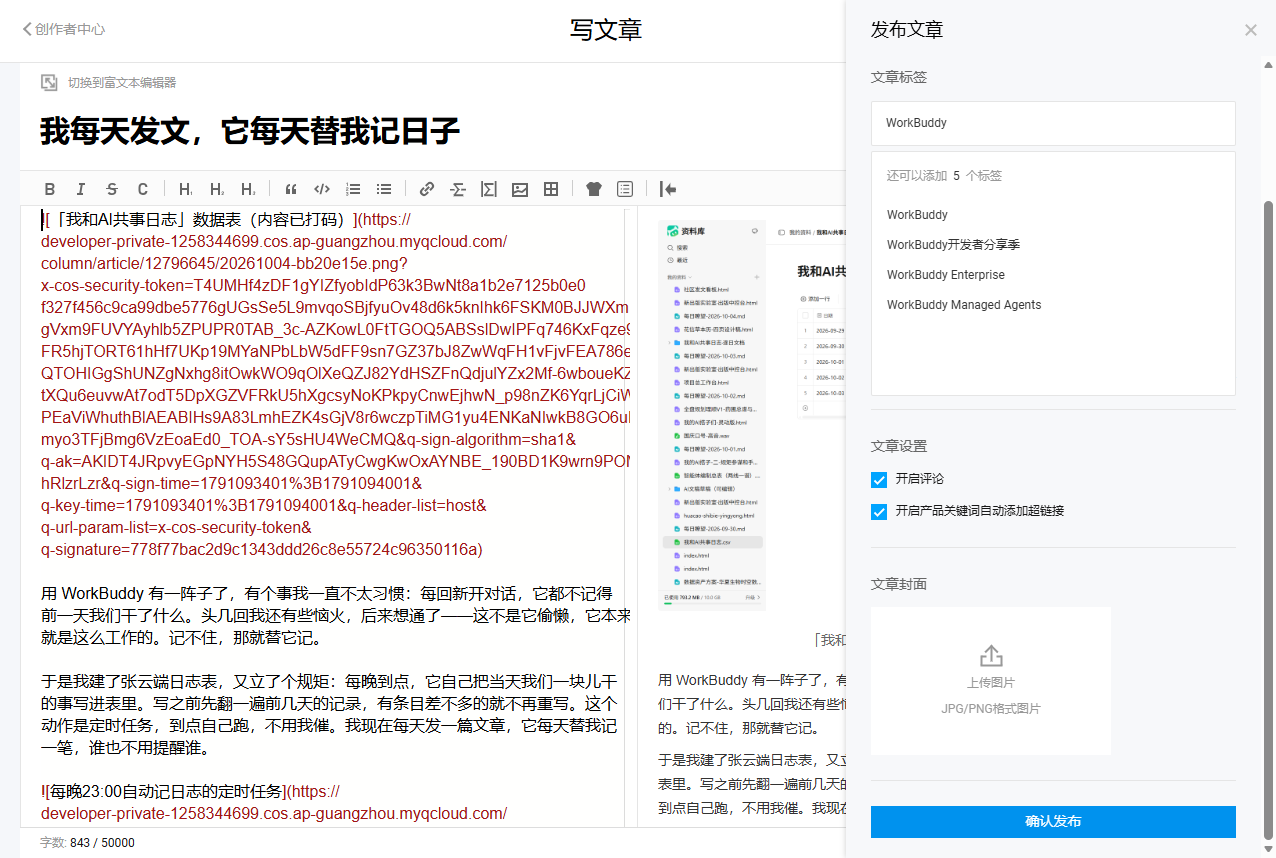This screenshot has width=1276, height=858.
Task: Insert a level 2 heading
Action: 217,189
